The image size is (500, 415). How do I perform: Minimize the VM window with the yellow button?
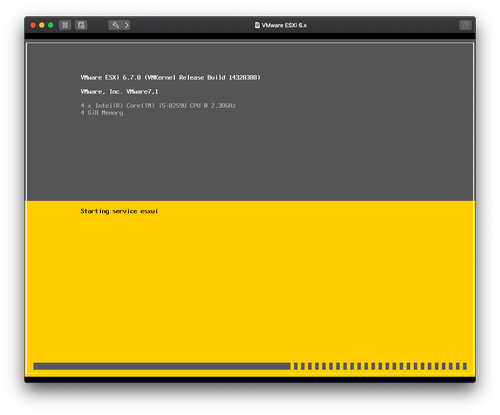(42, 25)
